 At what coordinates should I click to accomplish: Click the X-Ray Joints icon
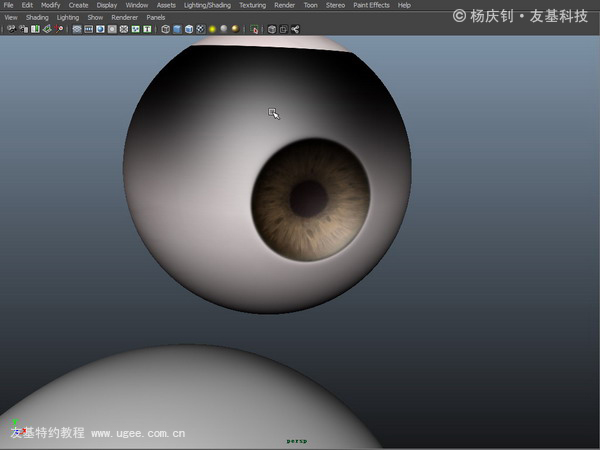tap(295, 29)
